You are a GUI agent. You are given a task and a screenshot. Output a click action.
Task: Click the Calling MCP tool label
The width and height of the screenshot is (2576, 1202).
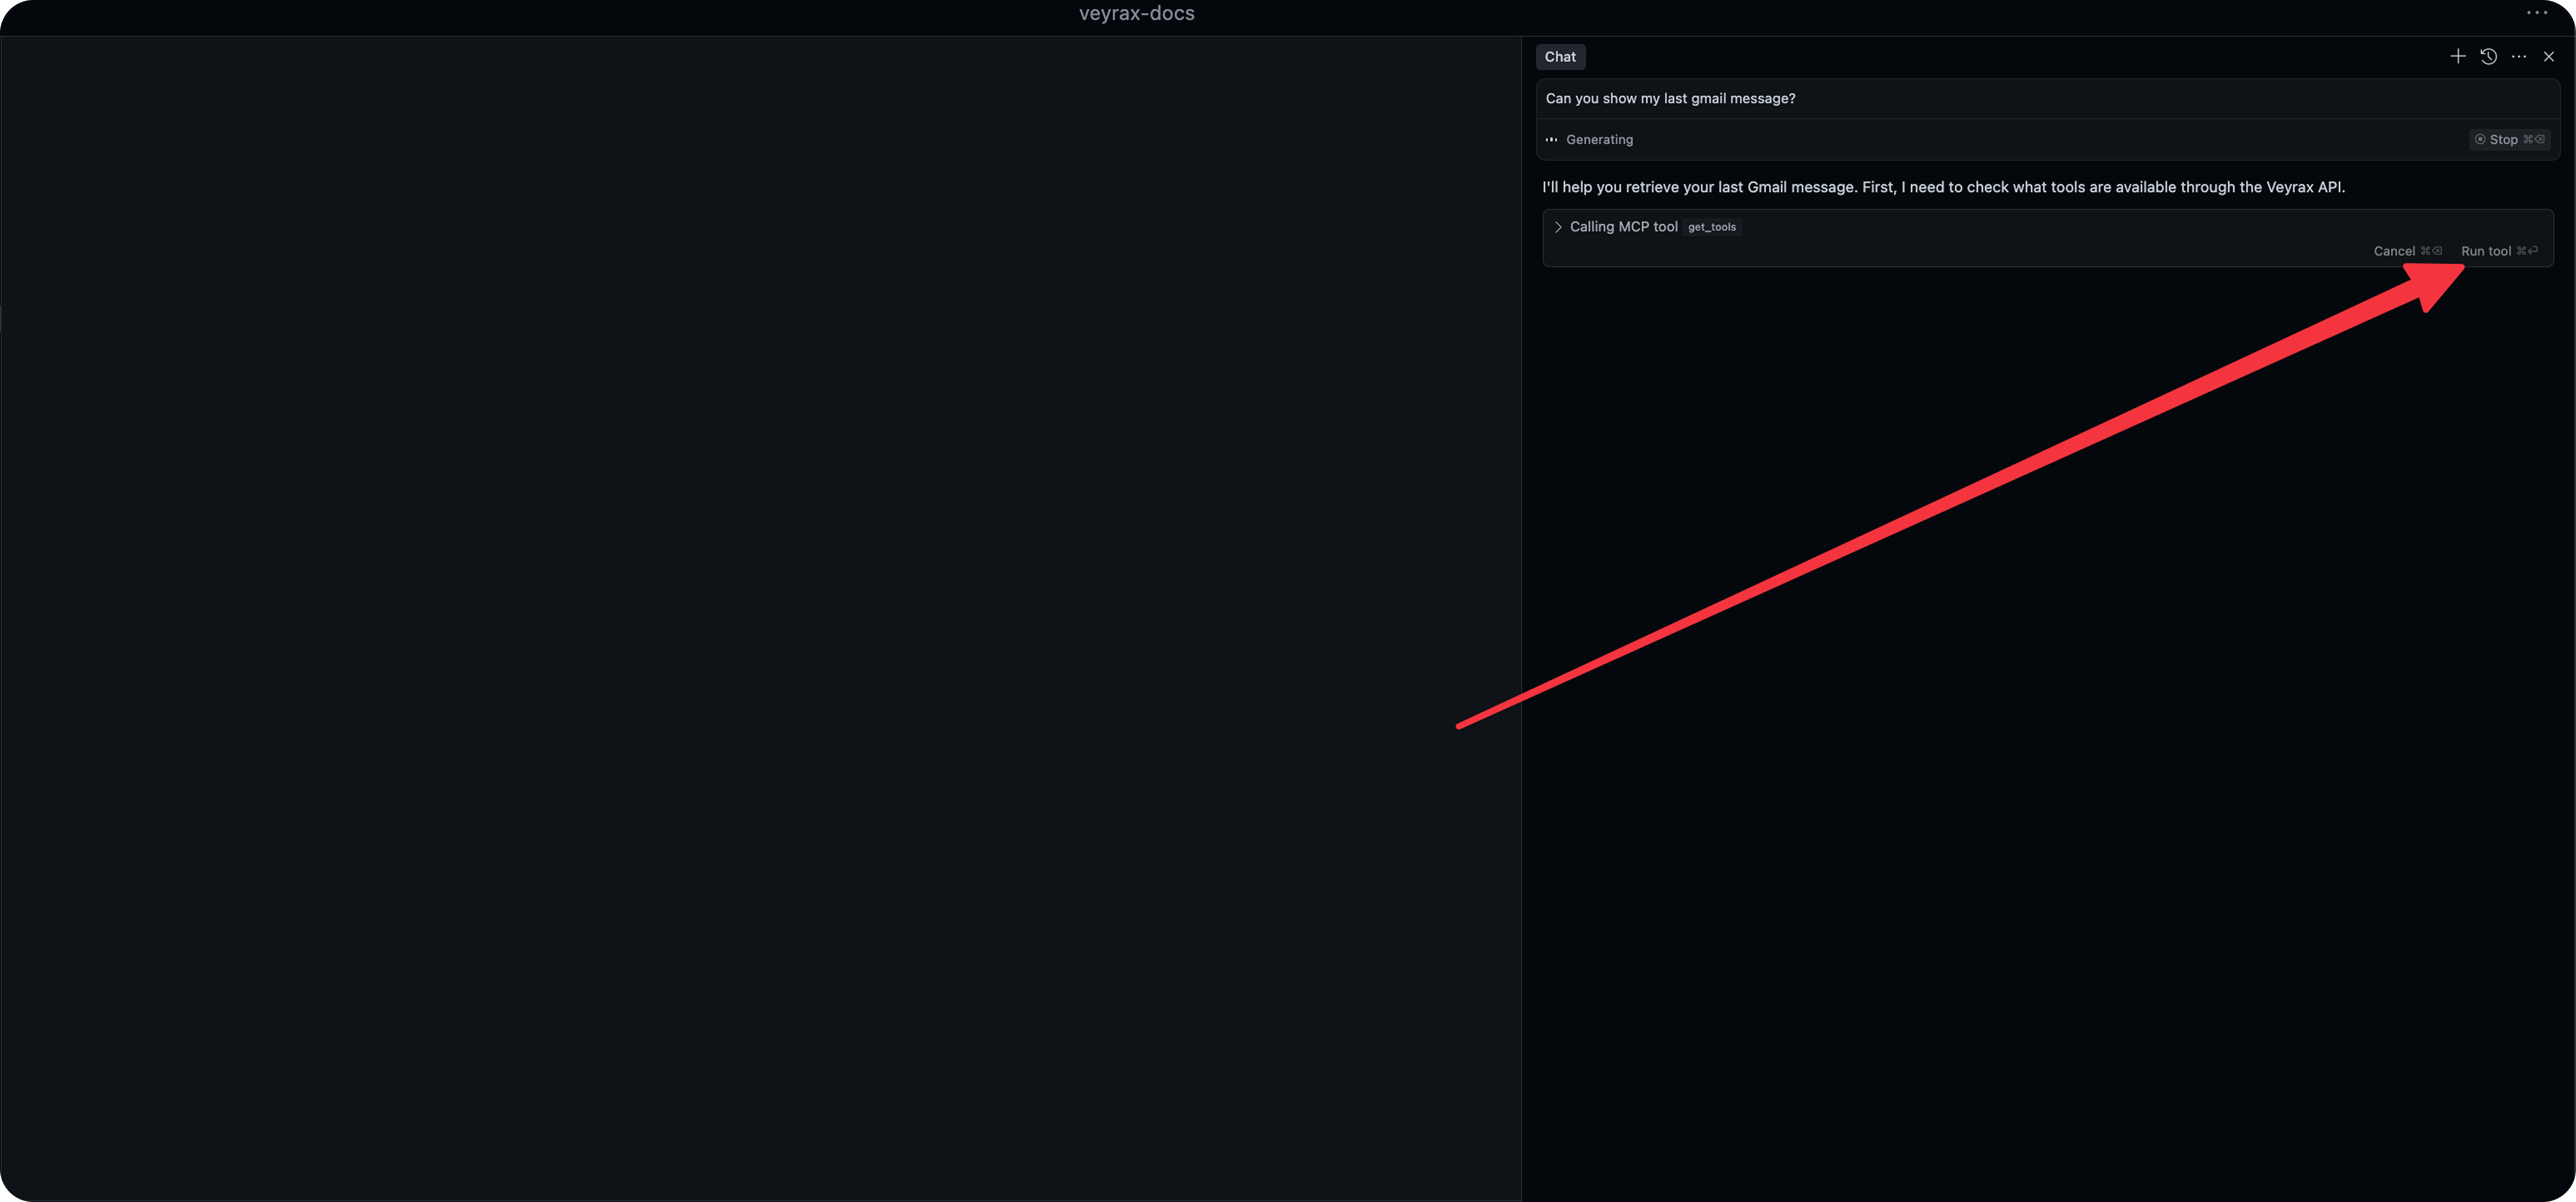[1623, 227]
